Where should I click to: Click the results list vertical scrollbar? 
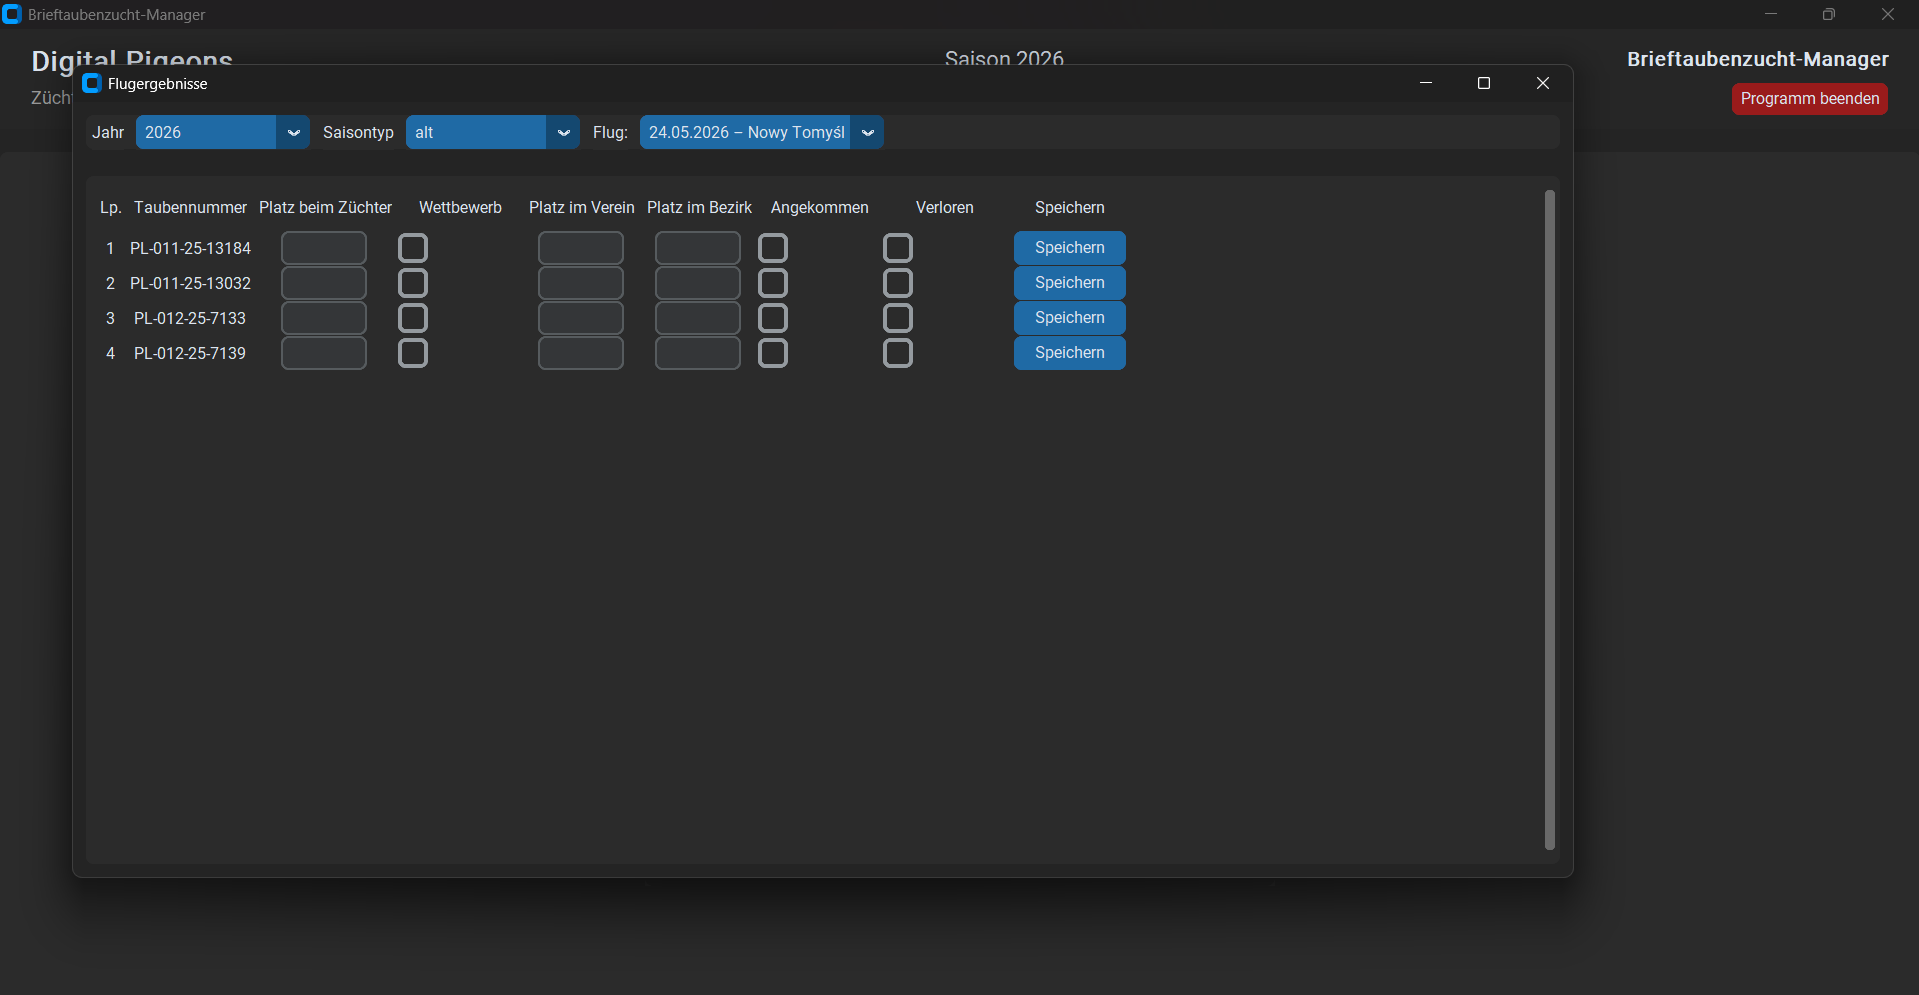point(1550,520)
